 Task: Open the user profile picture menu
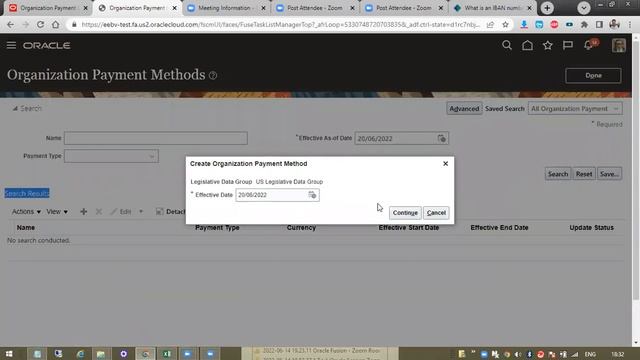(619, 45)
